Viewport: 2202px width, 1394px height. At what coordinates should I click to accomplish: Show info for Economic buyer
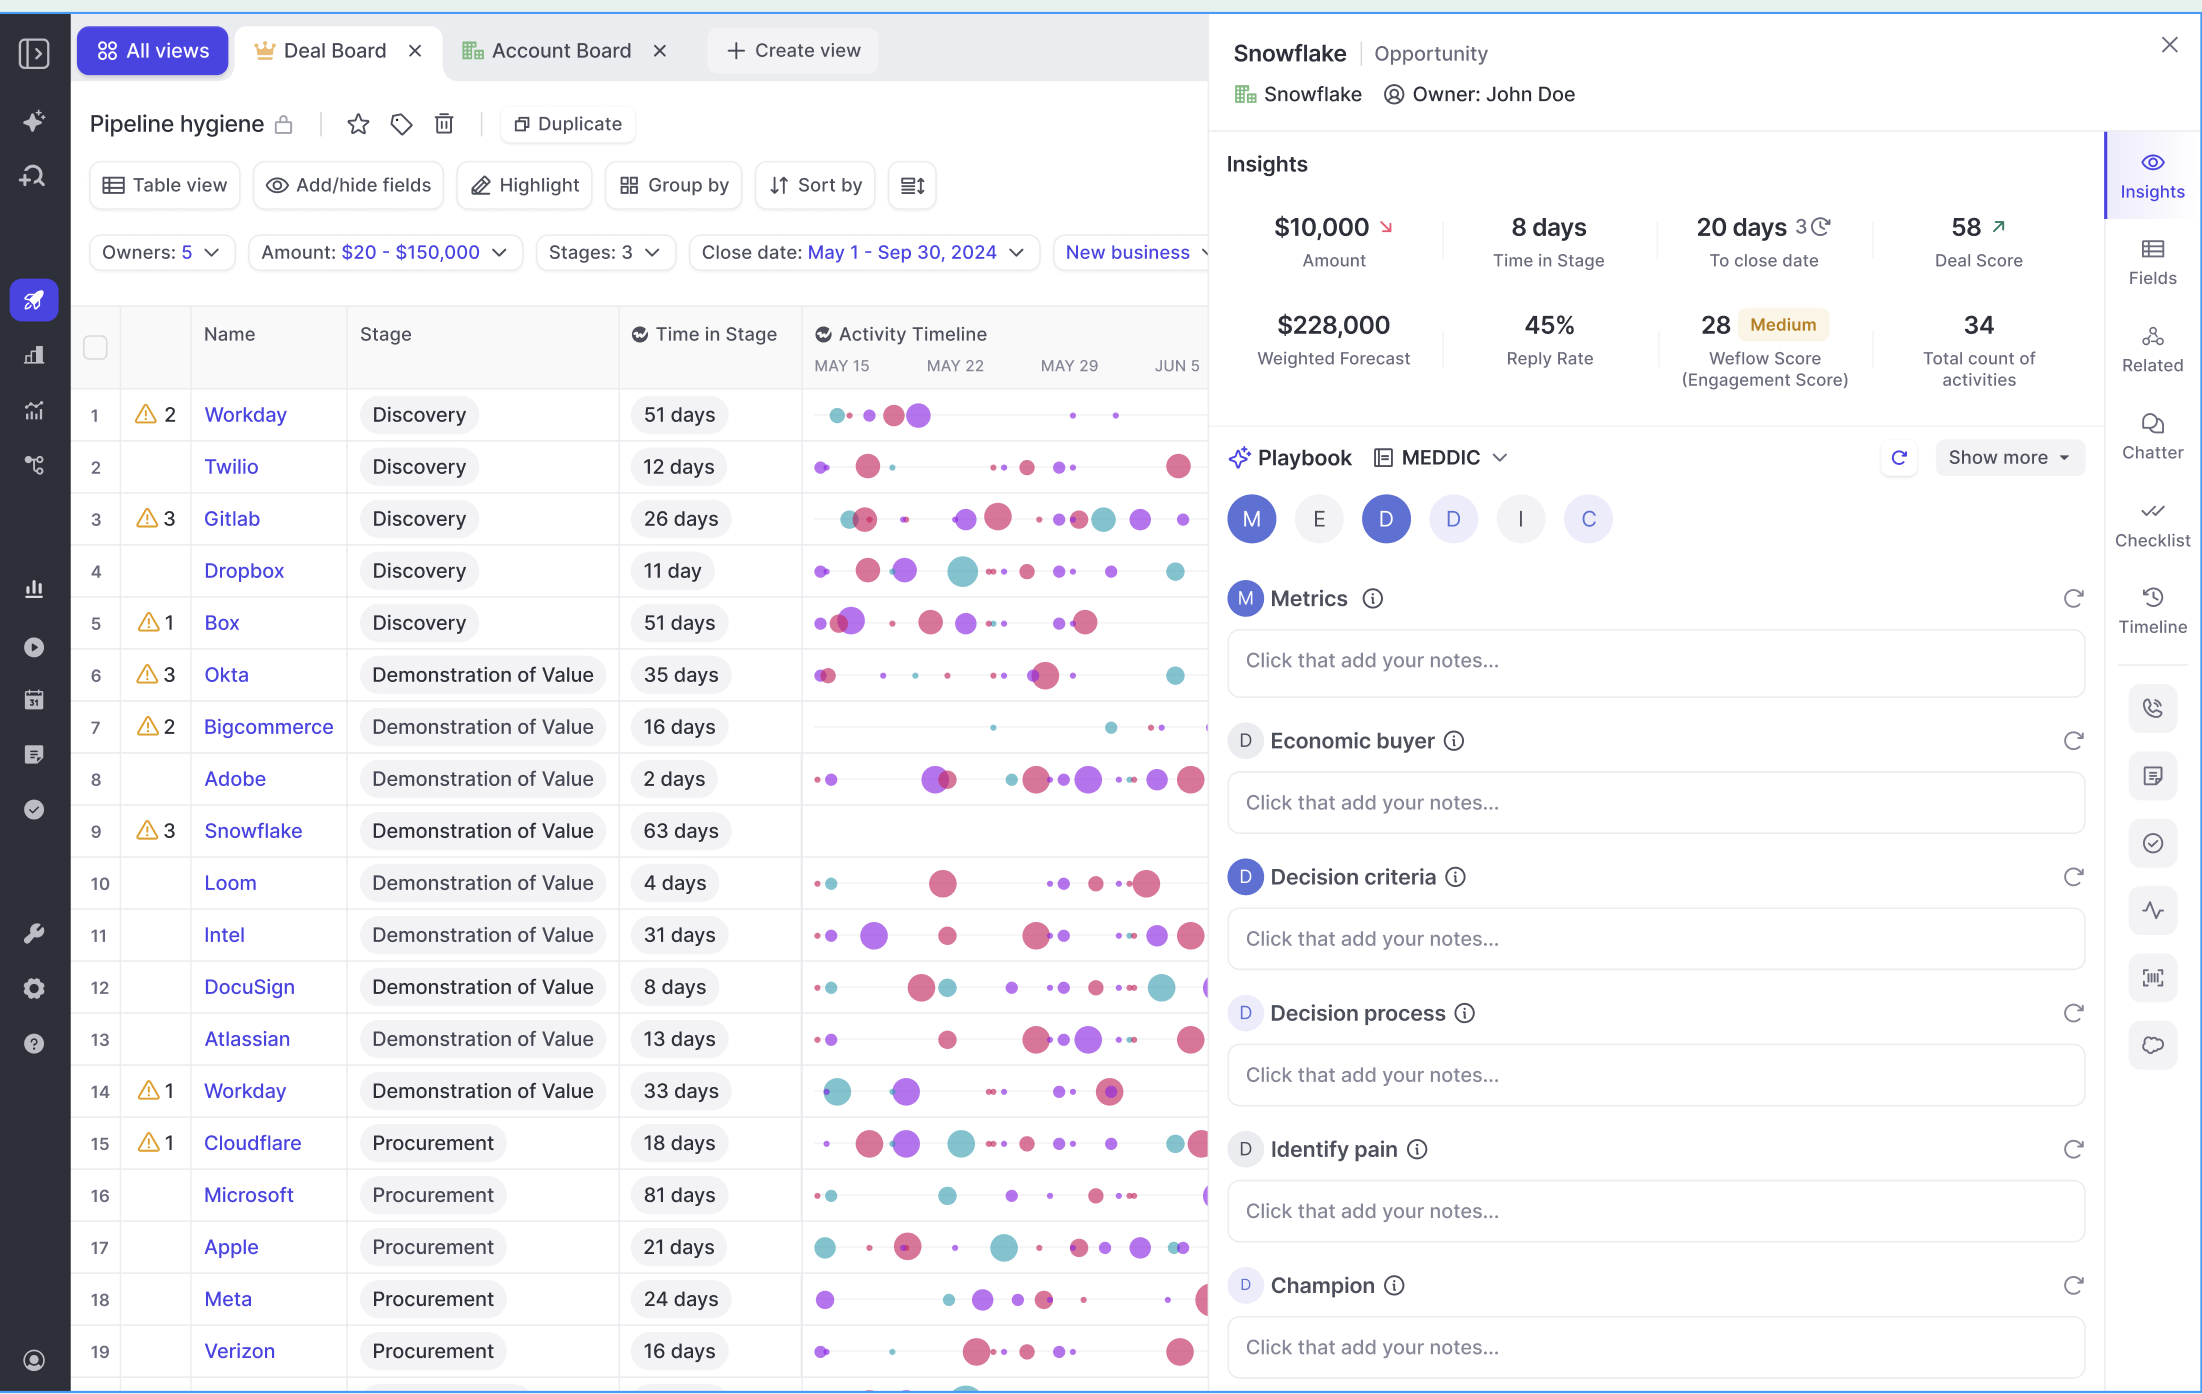tap(1454, 741)
